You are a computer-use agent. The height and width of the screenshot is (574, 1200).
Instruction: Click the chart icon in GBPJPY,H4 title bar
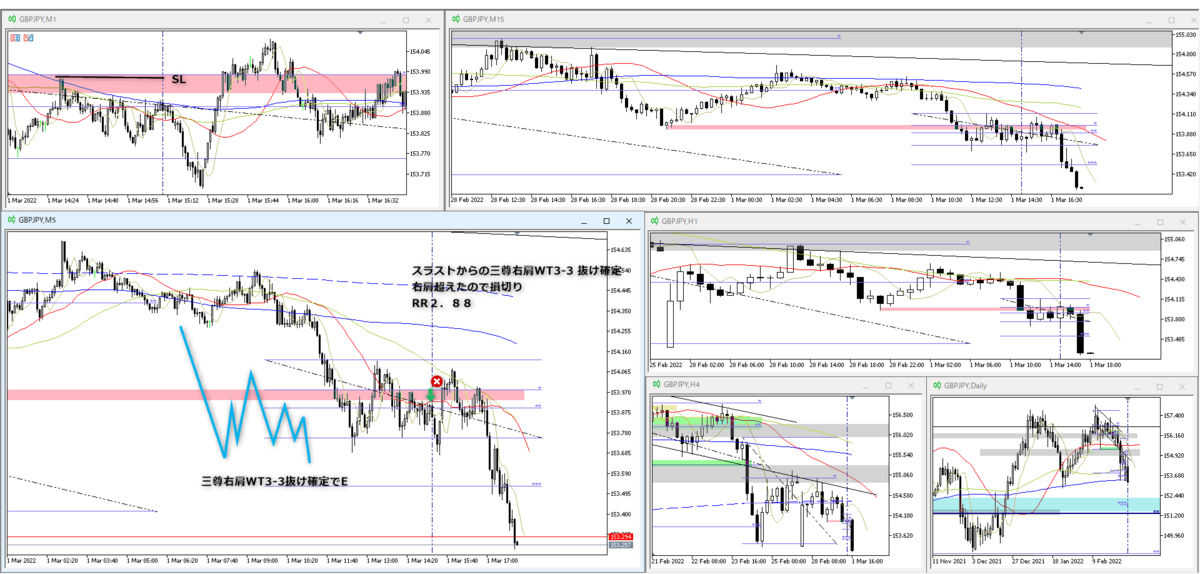[655, 384]
